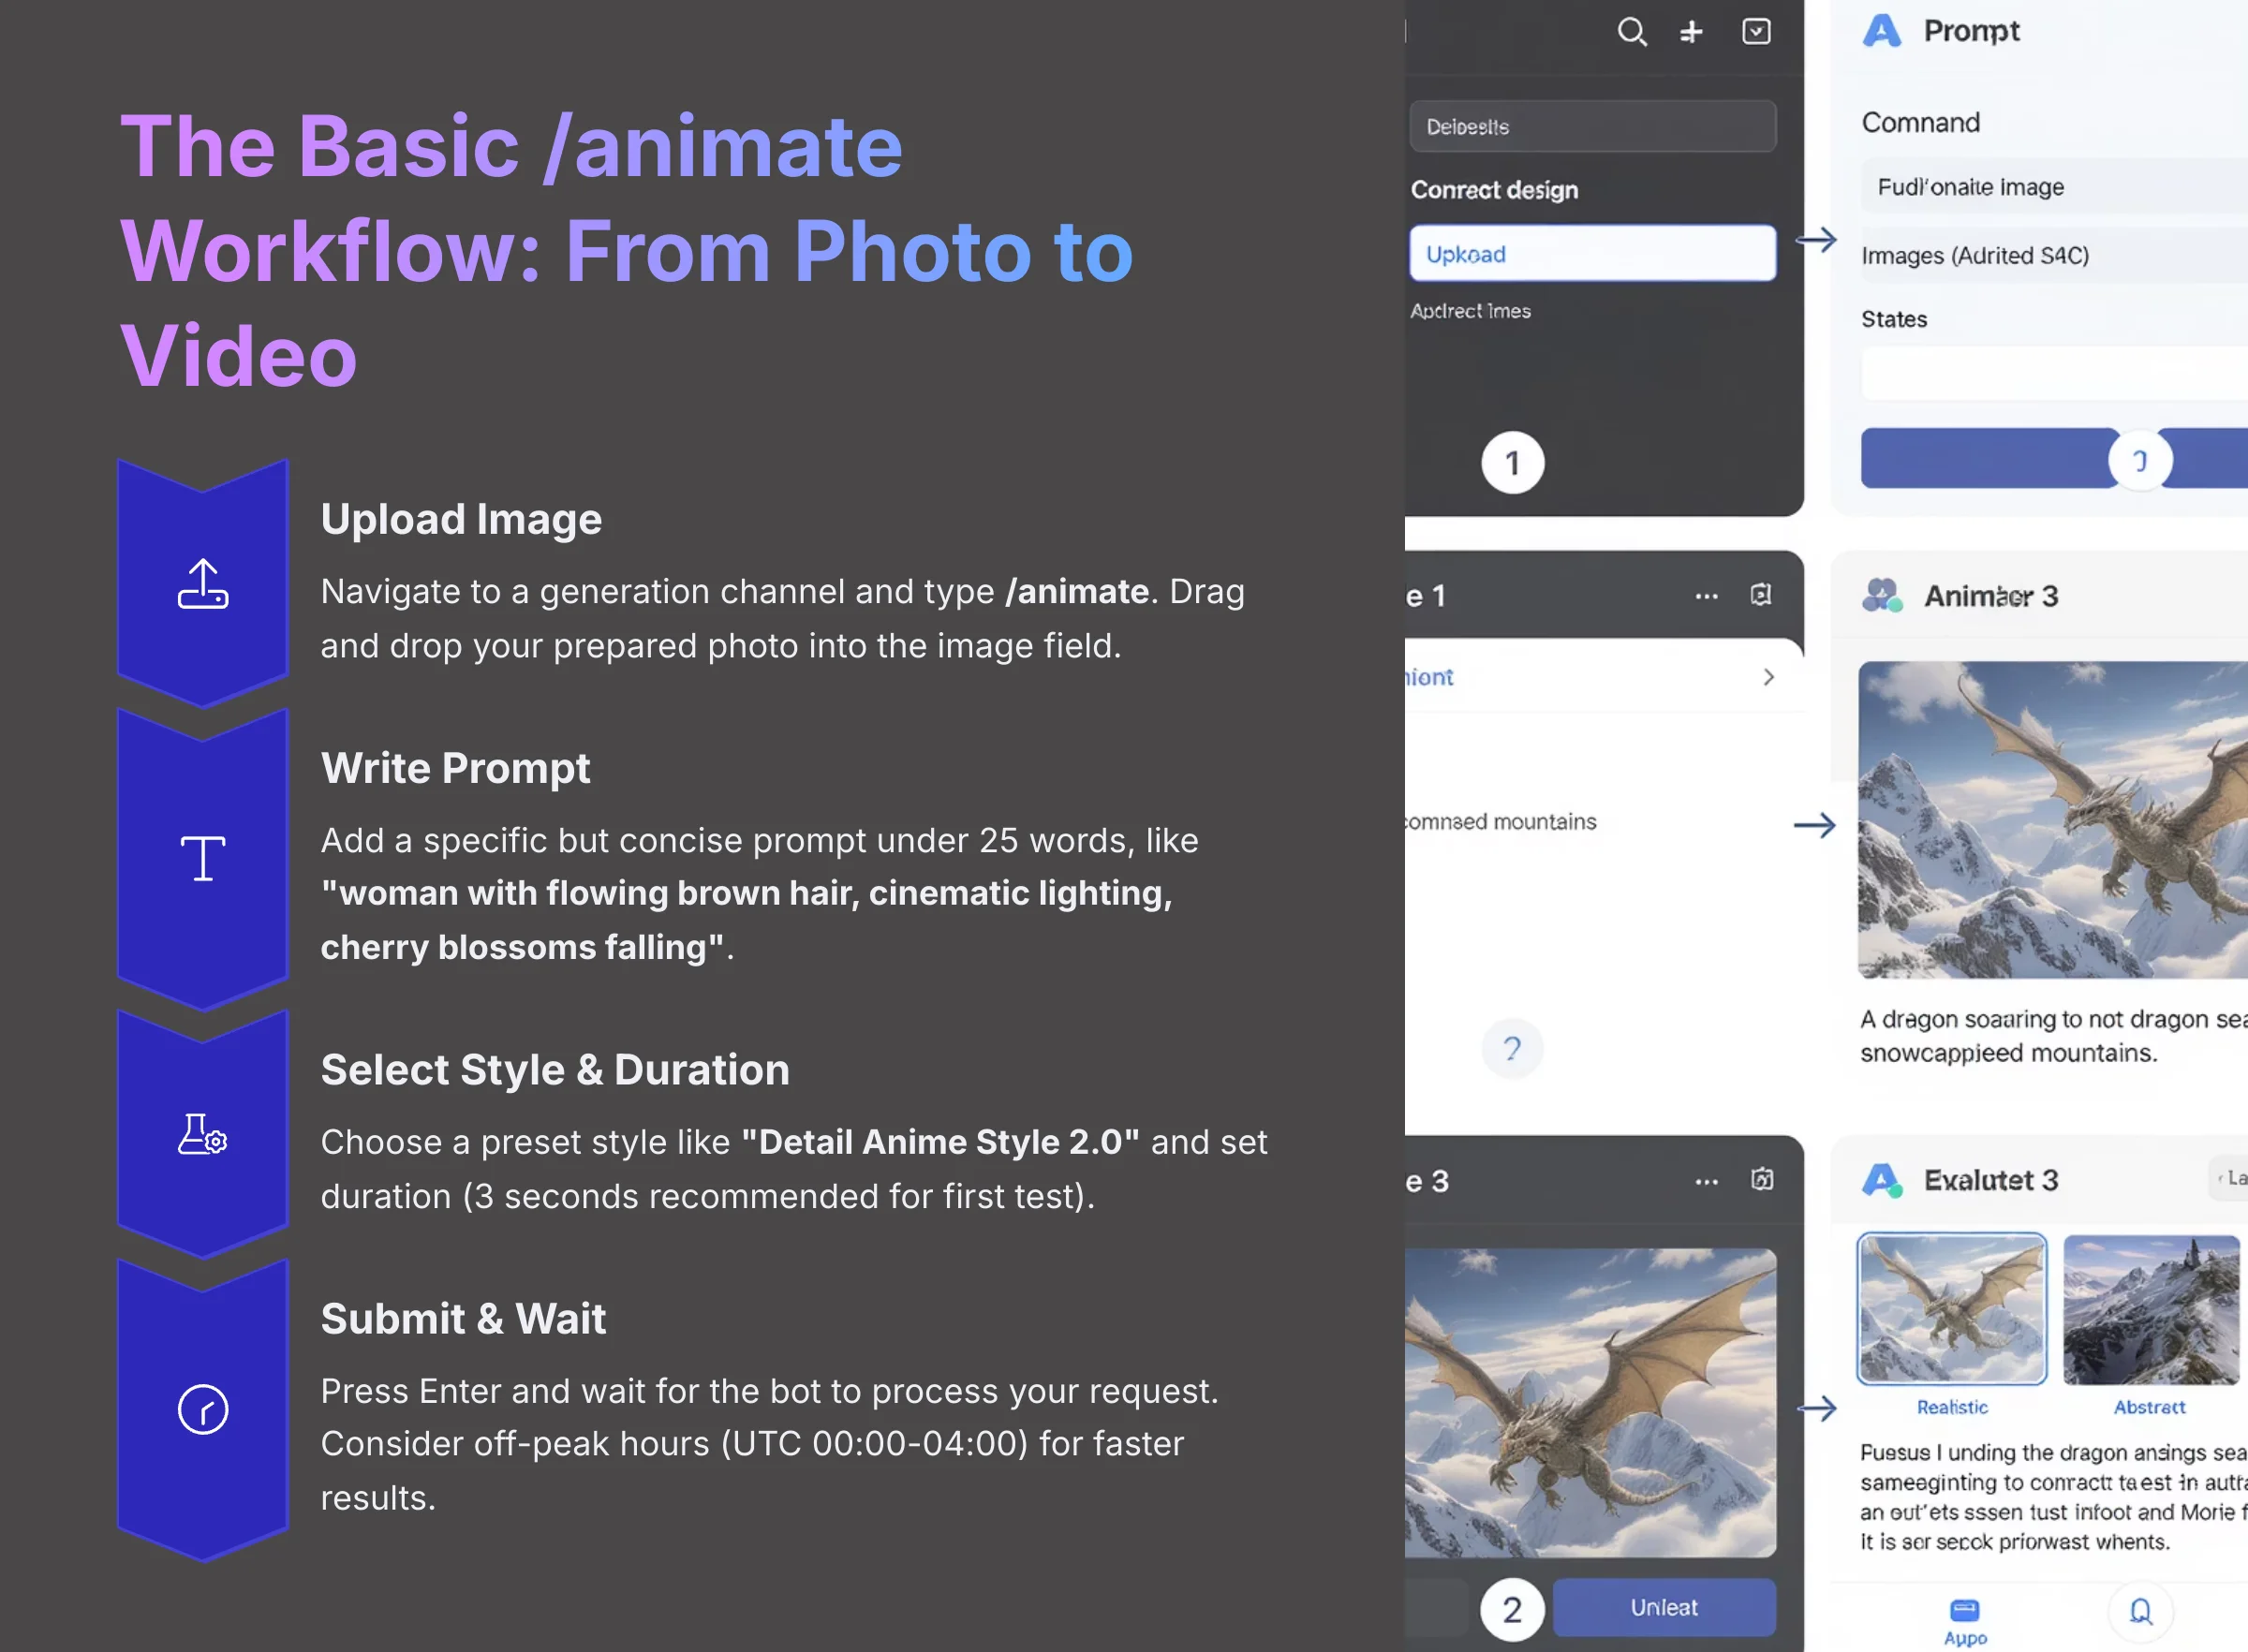Viewport: 2248px width, 1652px height.
Task: Click the Realistic label
Action: 1952,1407
